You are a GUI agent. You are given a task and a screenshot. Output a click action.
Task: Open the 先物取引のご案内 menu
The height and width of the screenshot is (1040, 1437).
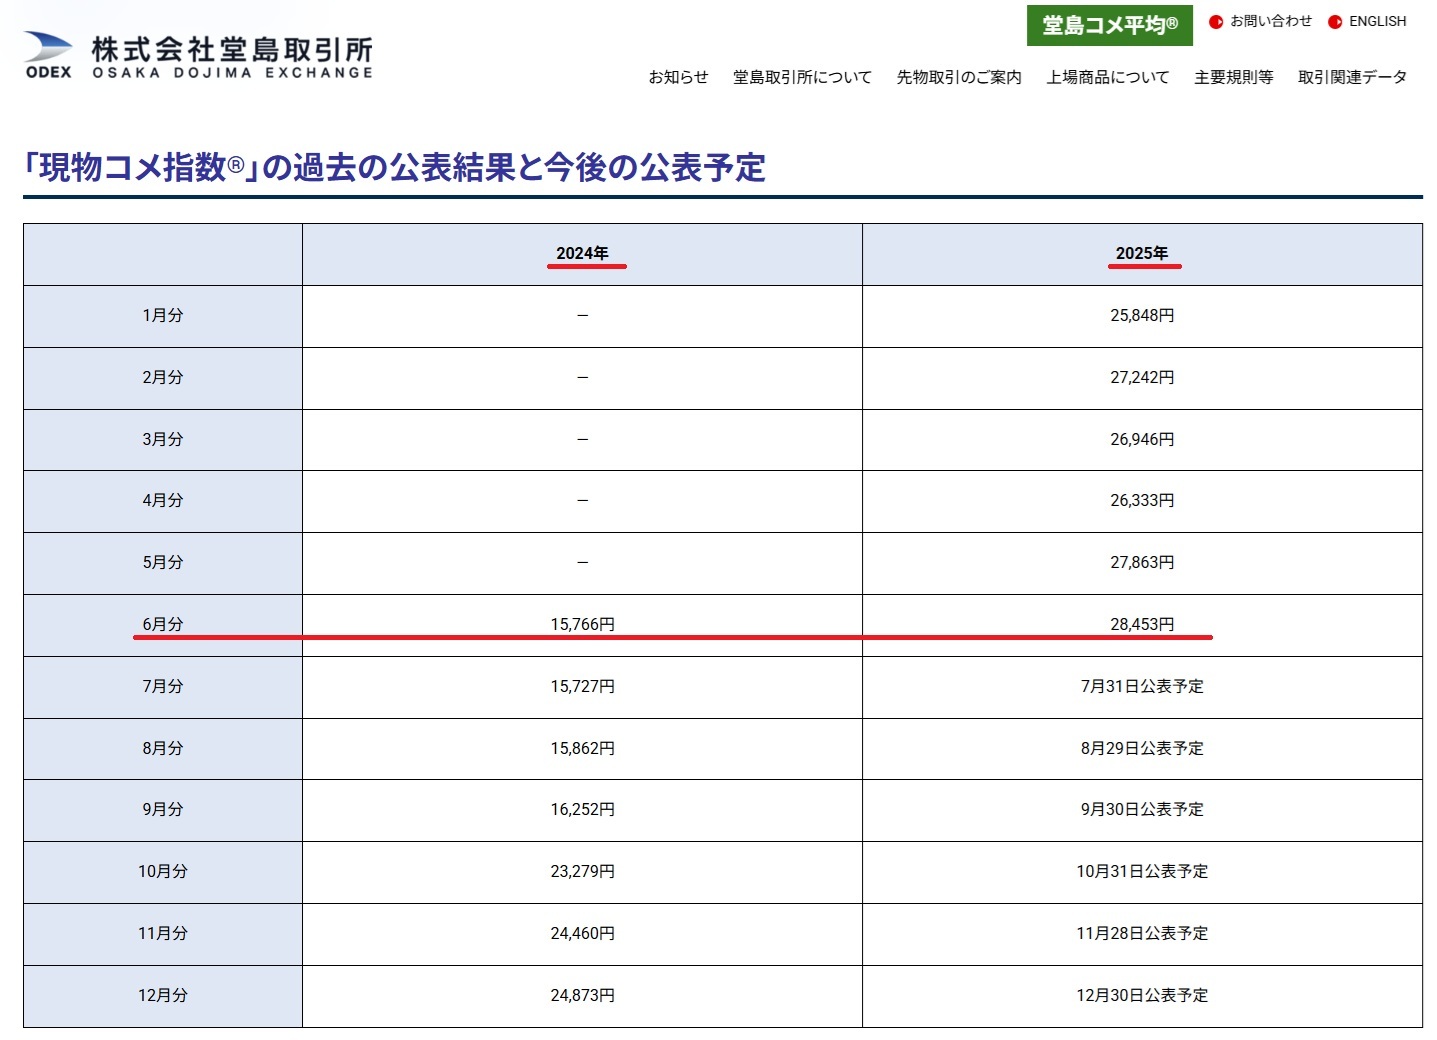(x=959, y=77)
